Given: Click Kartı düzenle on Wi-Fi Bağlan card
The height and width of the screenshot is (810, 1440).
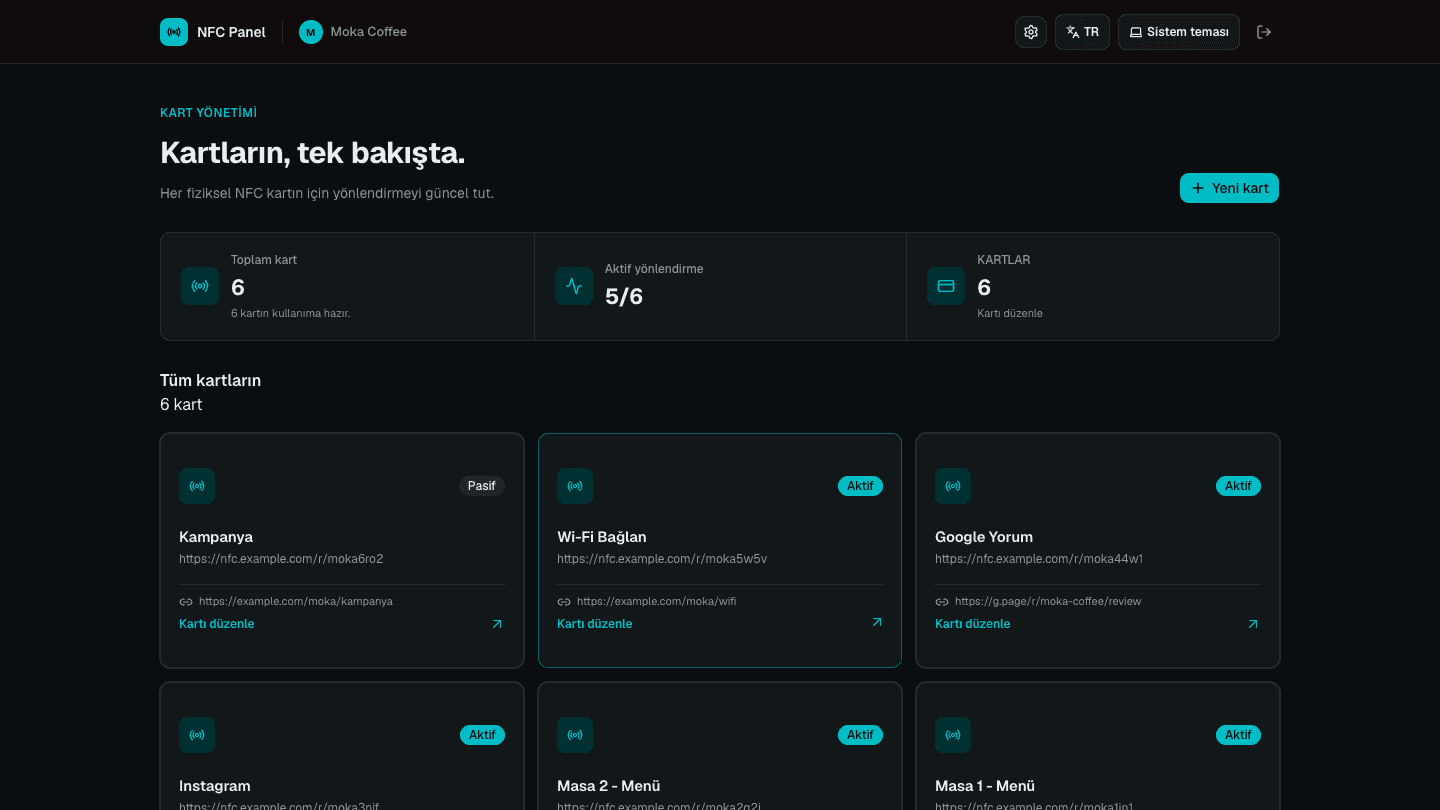Looking at the screenshot, I should 595,624.
